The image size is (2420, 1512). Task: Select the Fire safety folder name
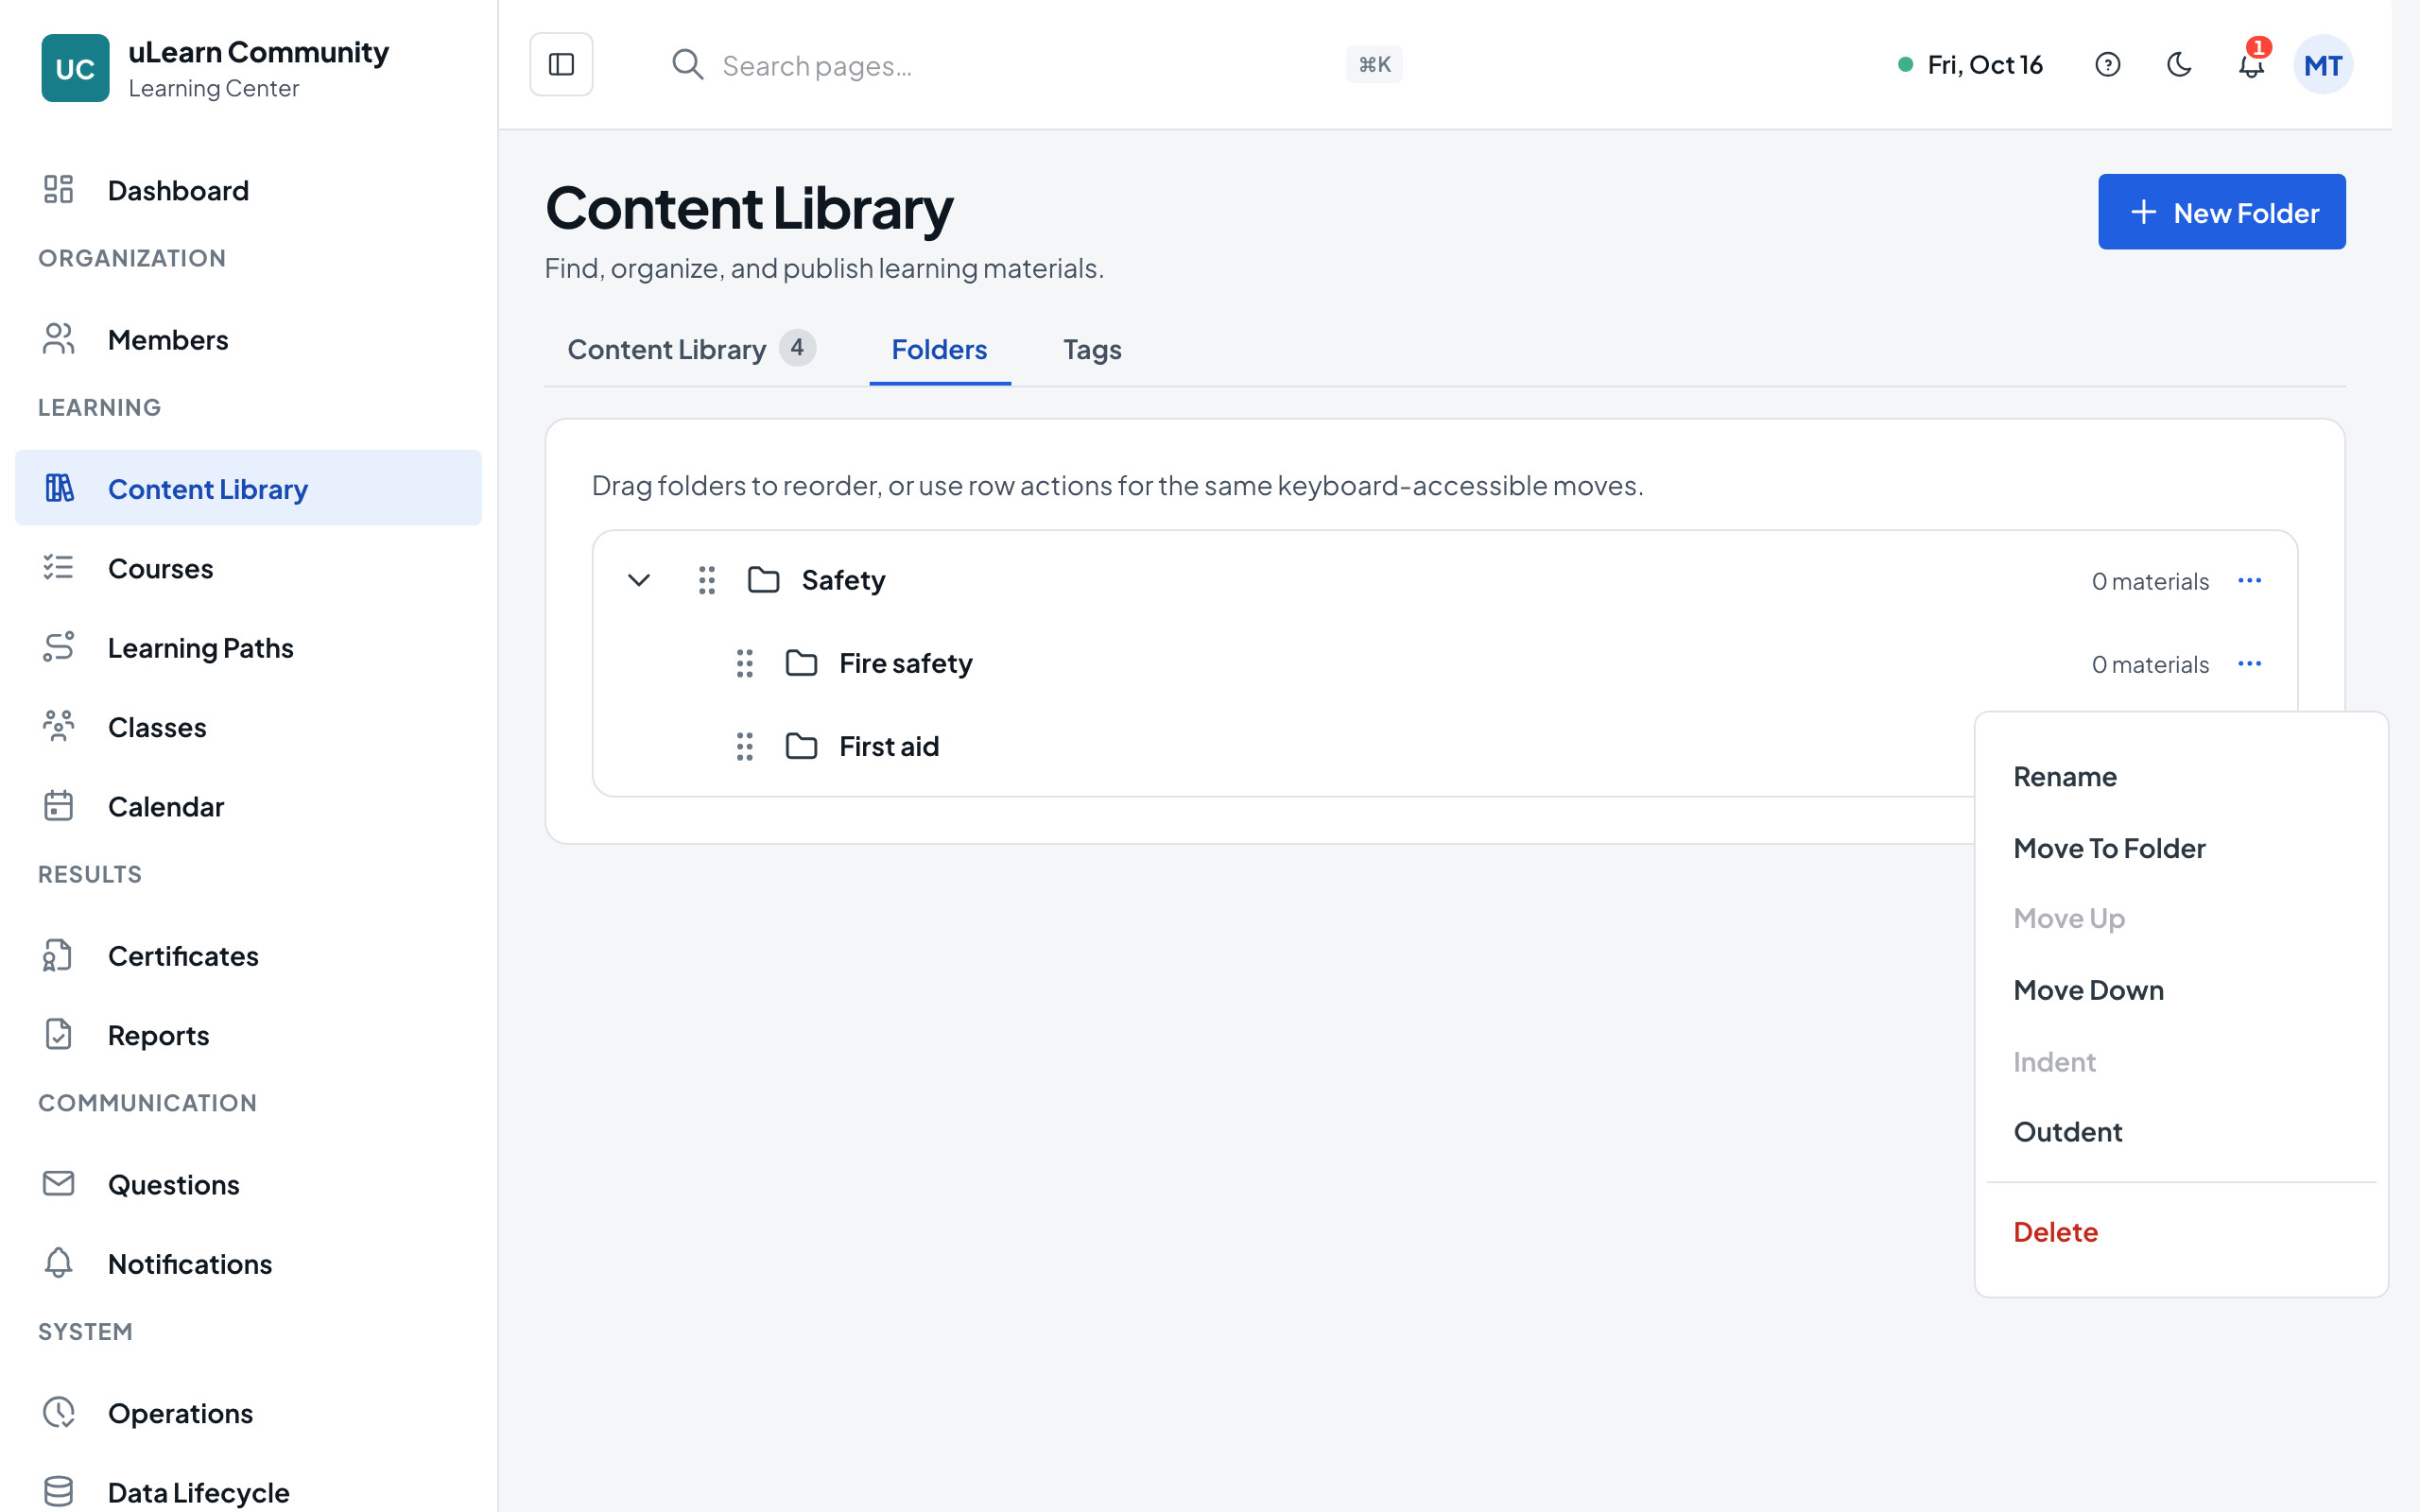point(905,663)
